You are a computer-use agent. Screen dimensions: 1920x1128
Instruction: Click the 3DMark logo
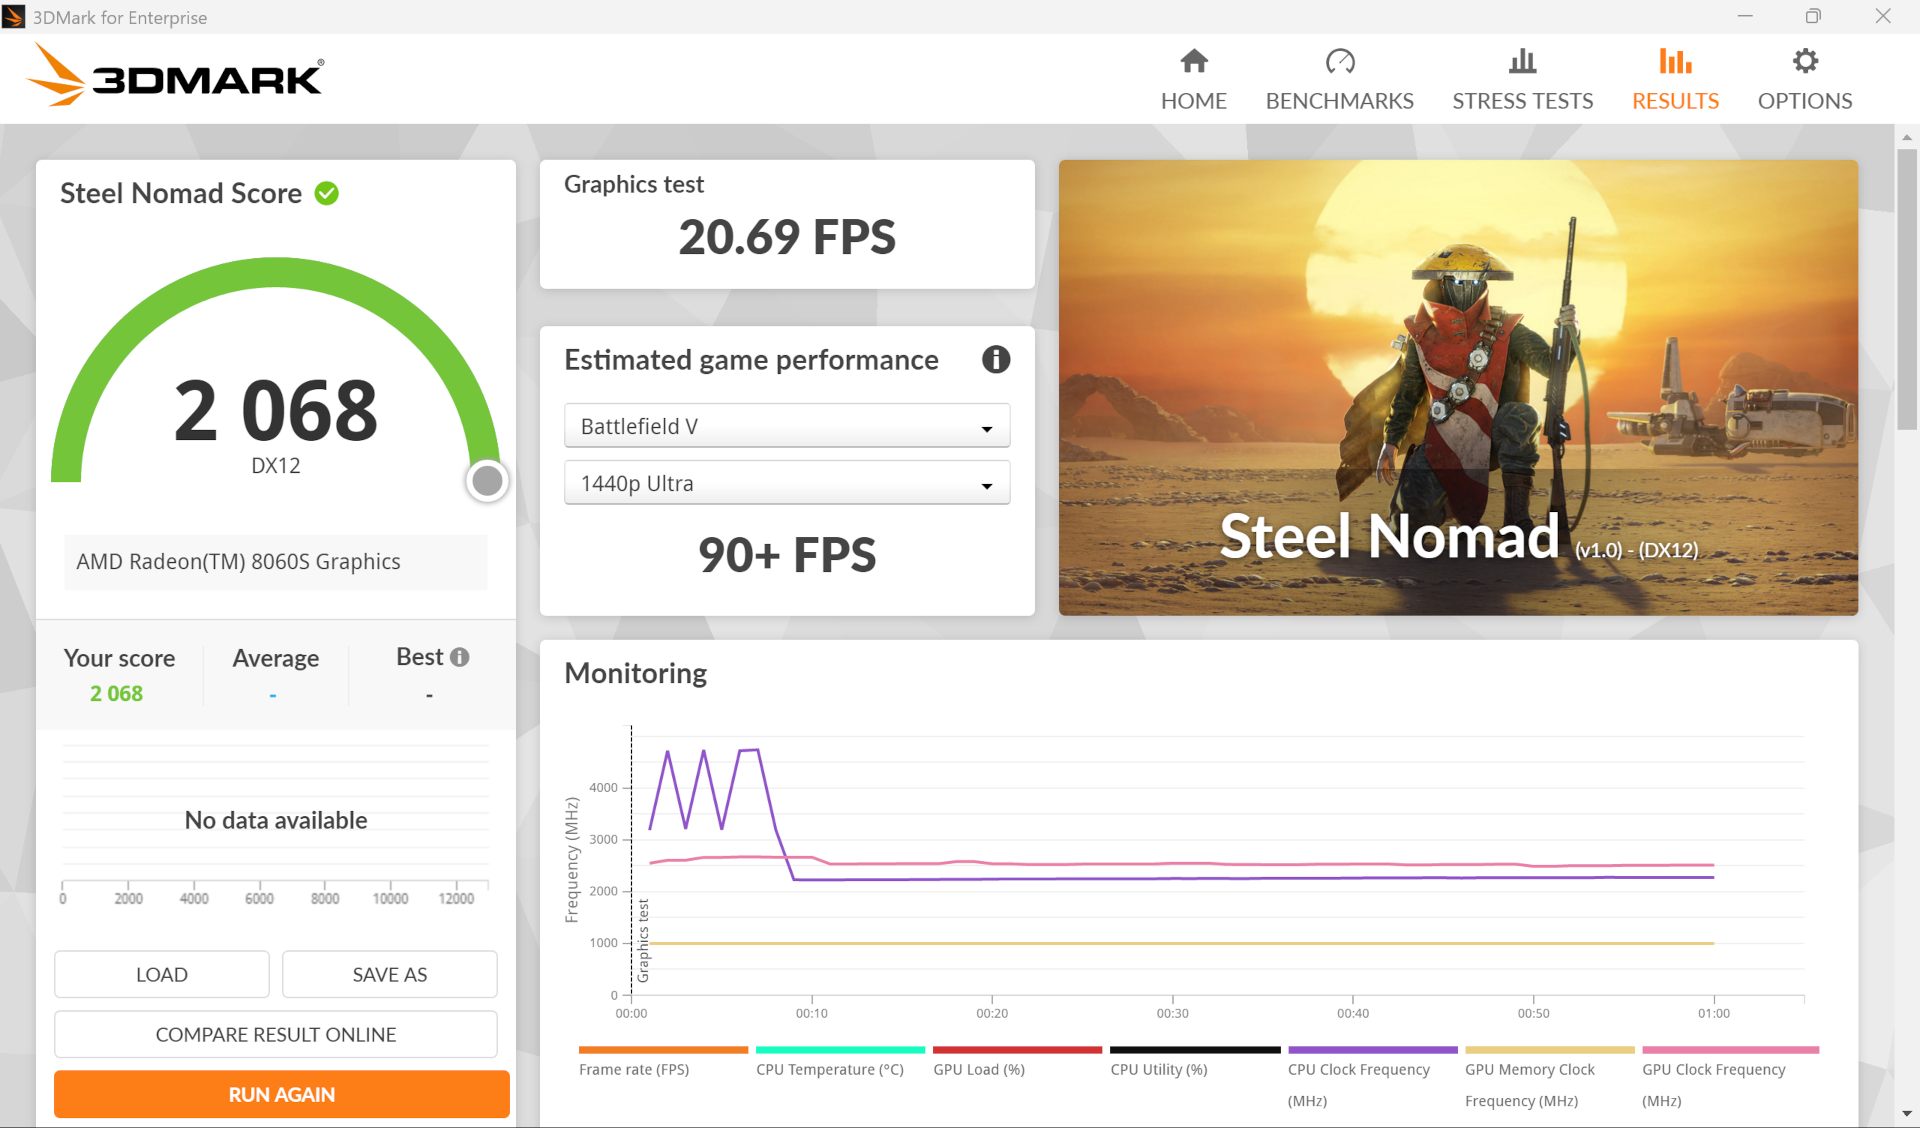coord(176,77)
